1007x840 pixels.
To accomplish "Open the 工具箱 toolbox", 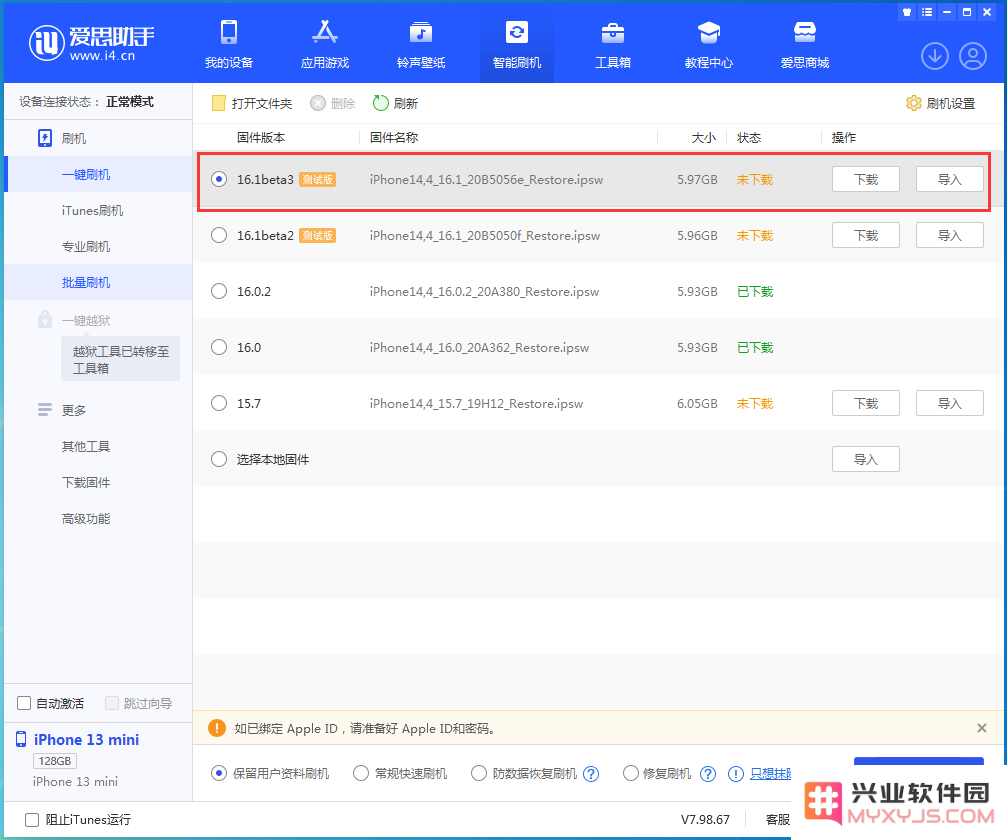I will tap(613, 44).
